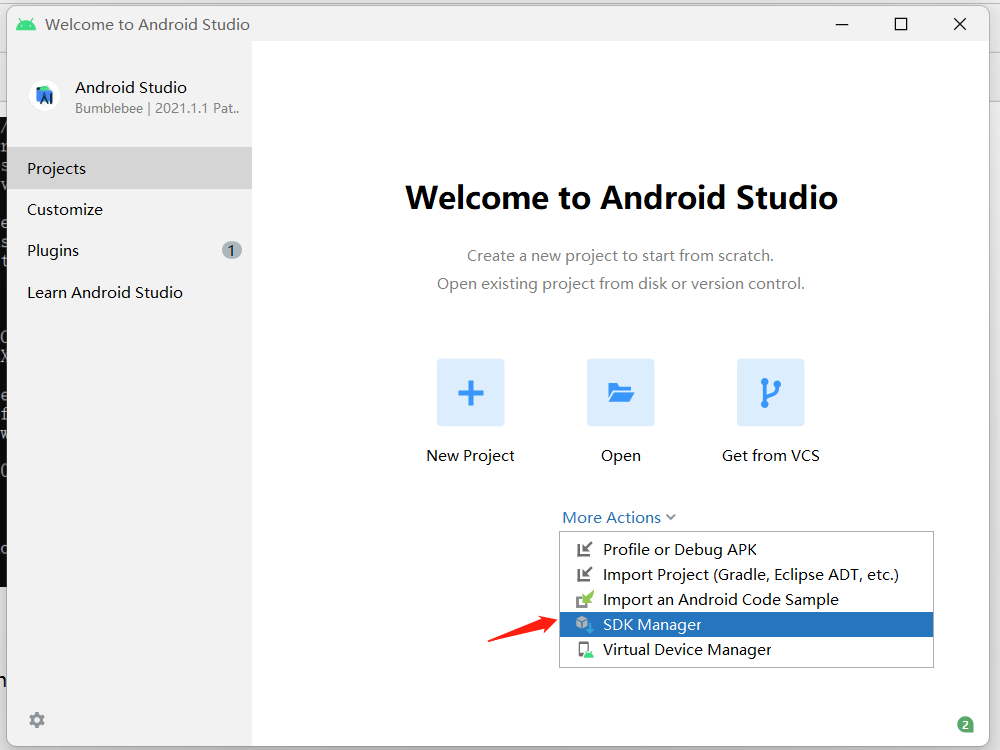
Task: Select the Projects tab
Action: (x=129, y=168)
